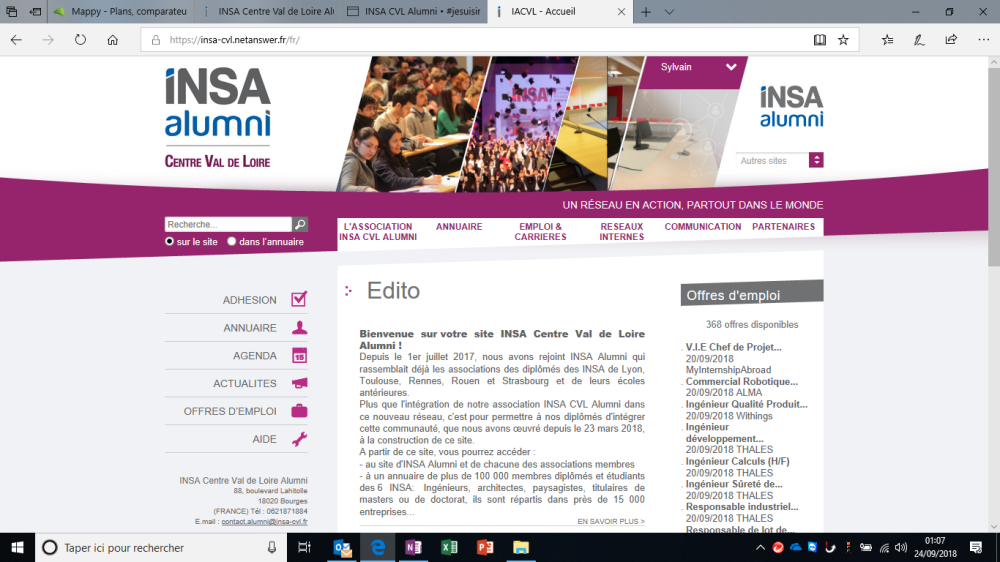Click the Offres d'emploi briefcase icon
The height and width of the screenshot is (562, 1000).
tap(299, 411)
